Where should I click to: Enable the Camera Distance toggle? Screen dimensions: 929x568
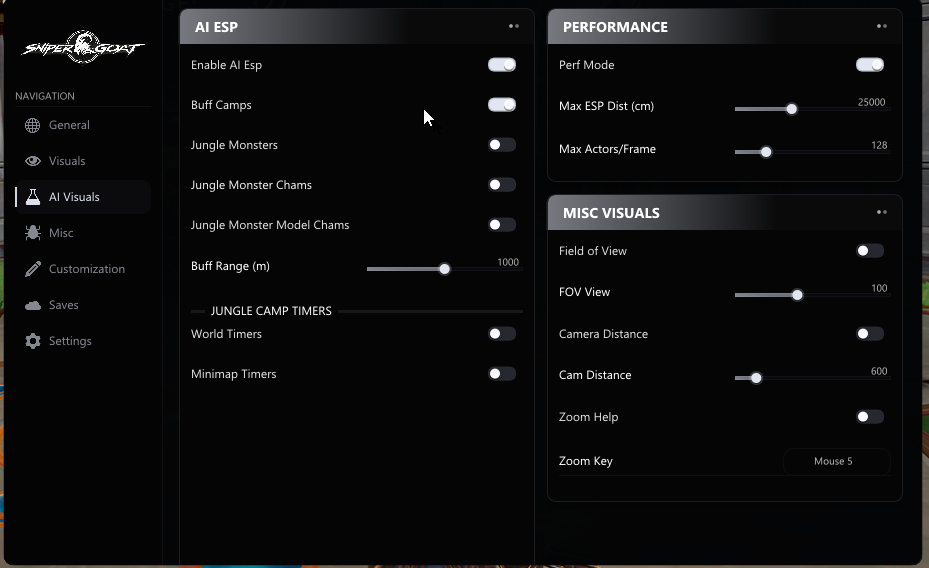point(870,334)
